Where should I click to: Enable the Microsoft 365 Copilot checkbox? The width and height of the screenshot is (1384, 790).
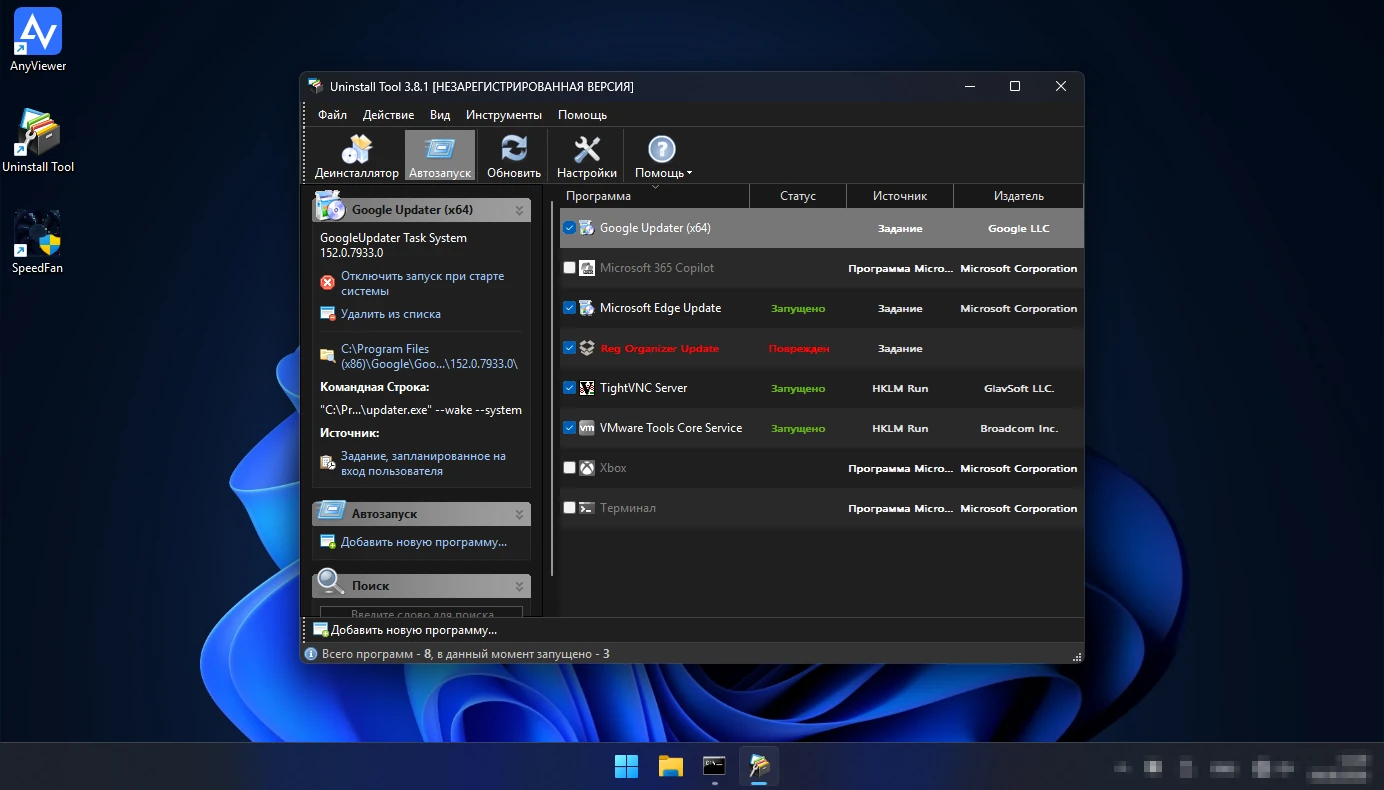(569, 268)
